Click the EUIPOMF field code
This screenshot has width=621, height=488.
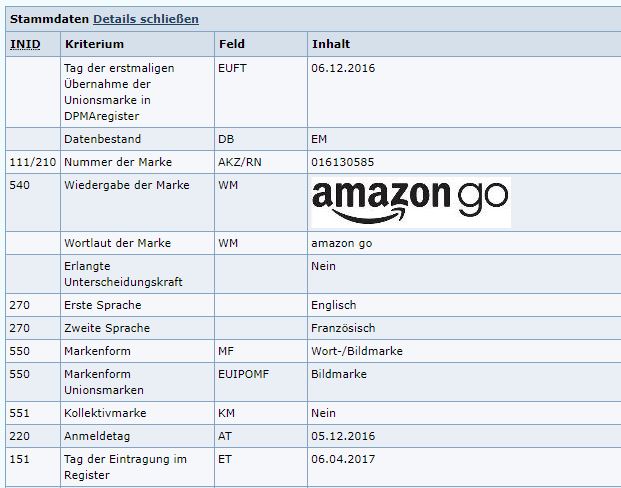coord(243,374)
